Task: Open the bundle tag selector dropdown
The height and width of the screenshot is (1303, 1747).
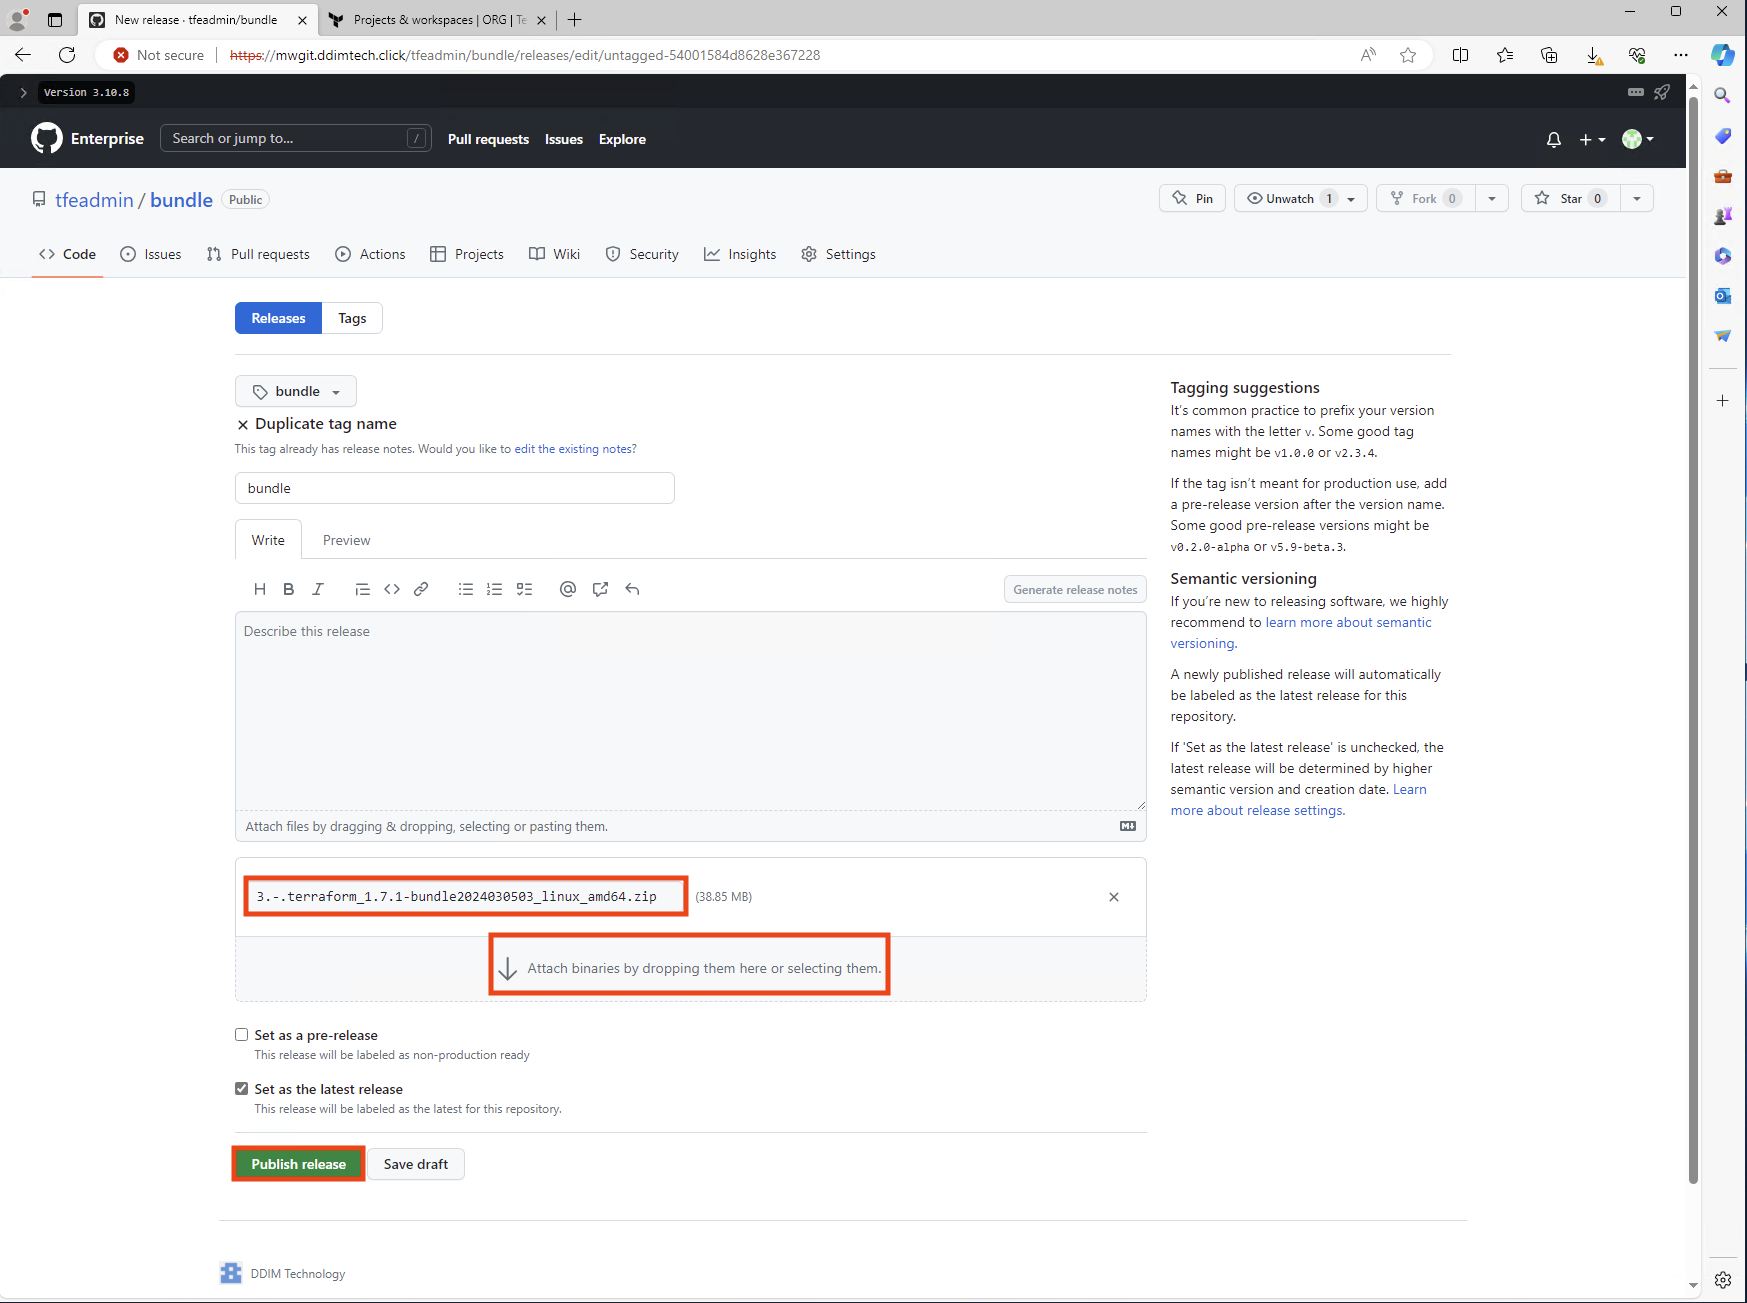Action: coord(296,391)
